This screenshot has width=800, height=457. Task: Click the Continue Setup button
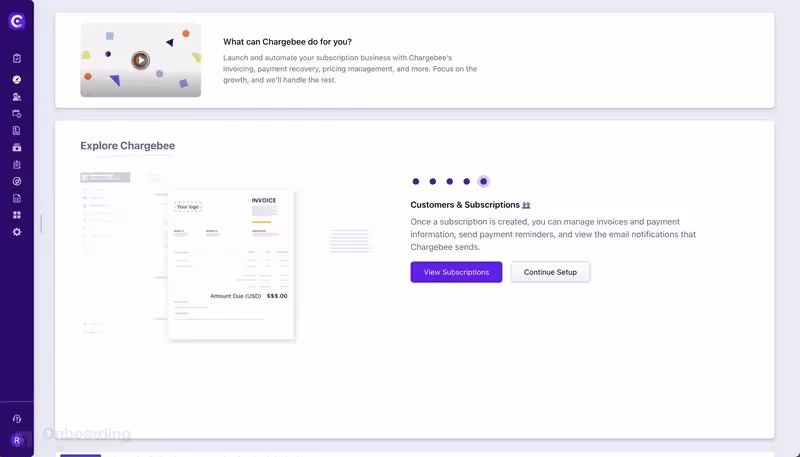(550, 272)
